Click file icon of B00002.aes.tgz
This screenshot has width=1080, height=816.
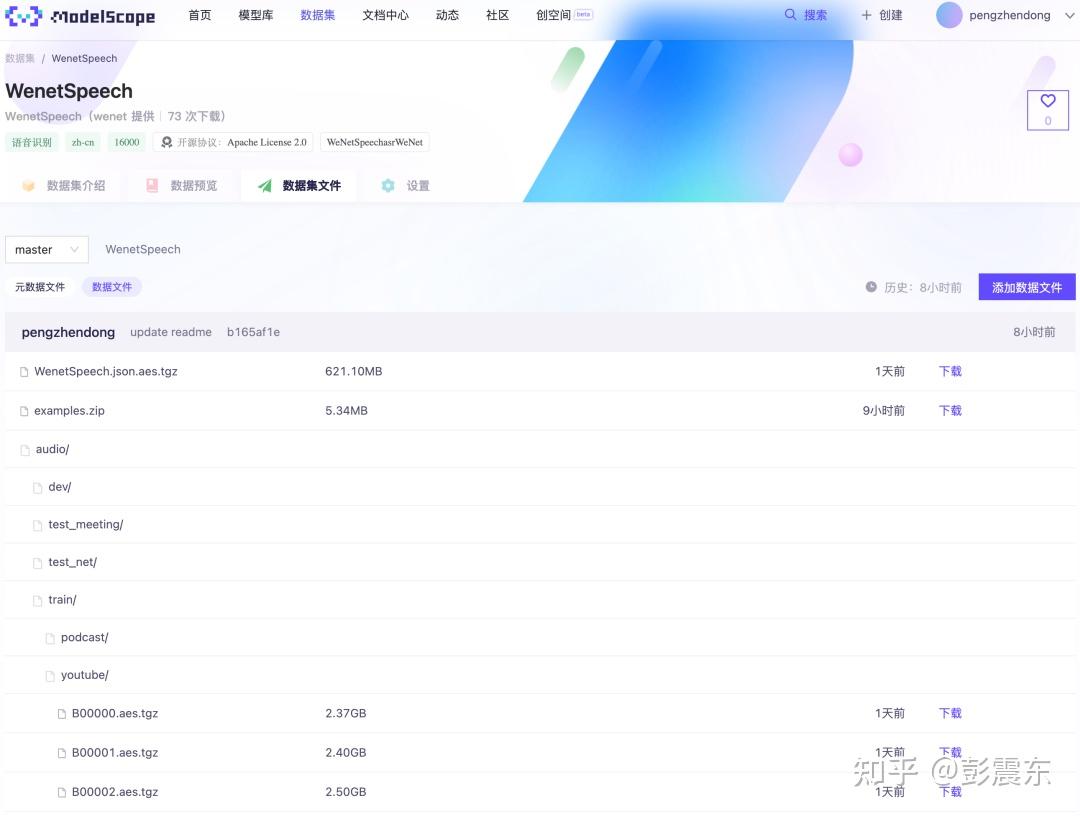[x=62, y=793]
